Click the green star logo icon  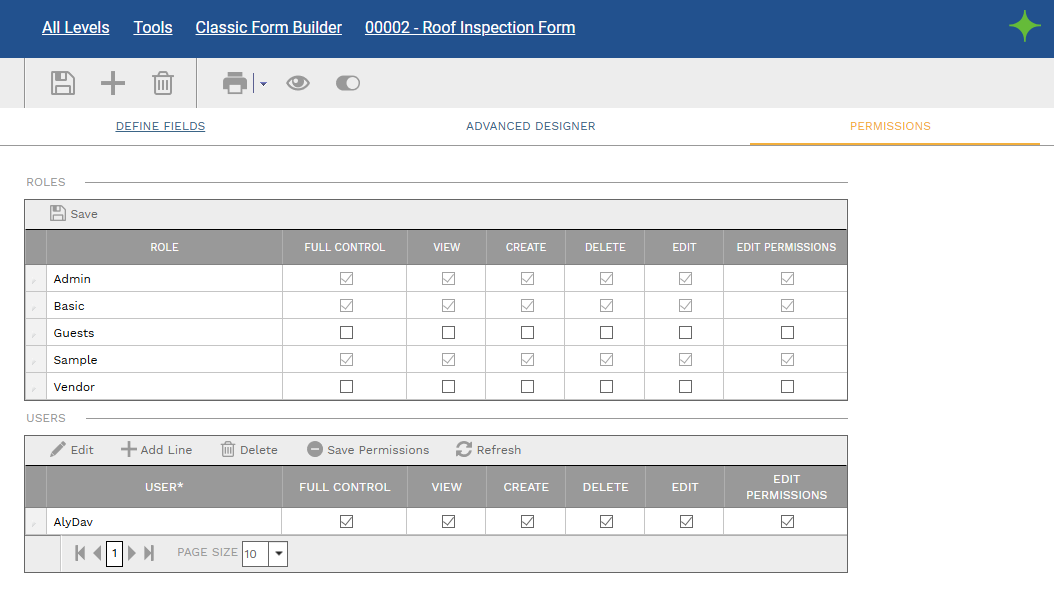click(x=1025, y=26)
